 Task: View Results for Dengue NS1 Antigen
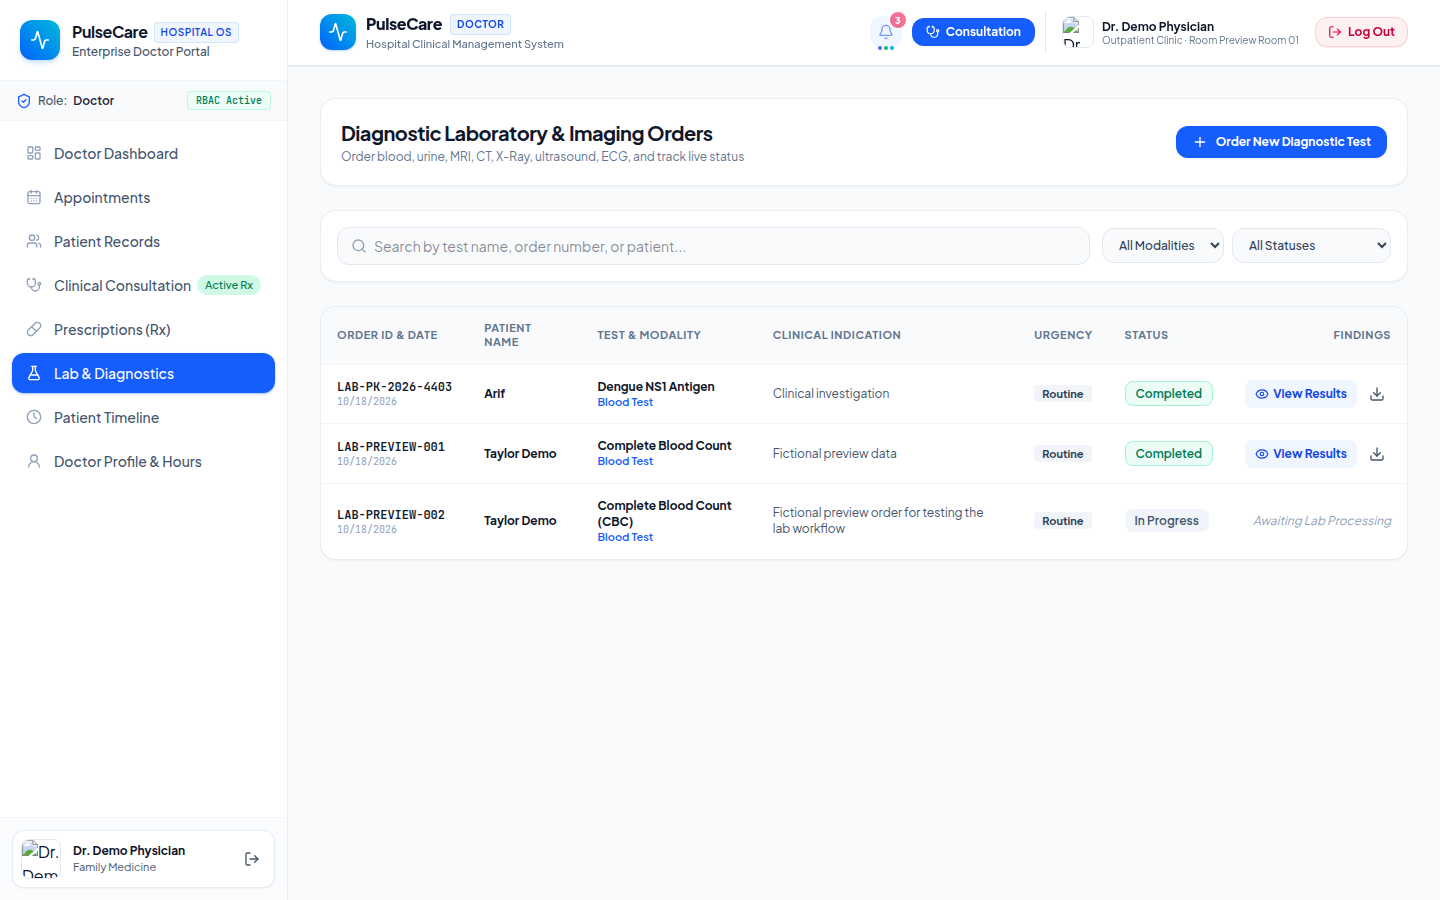[x=1300, y=394]
